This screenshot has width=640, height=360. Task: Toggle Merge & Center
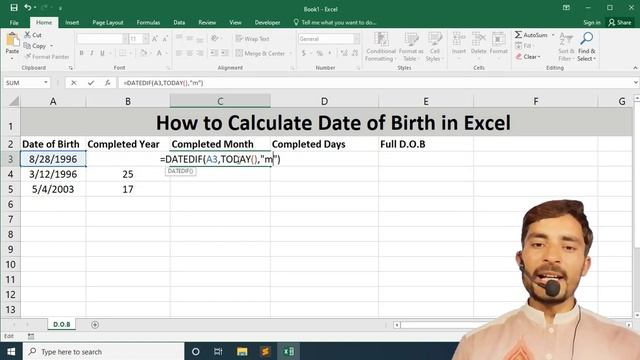pyautogui.click(x=260, y=53)
